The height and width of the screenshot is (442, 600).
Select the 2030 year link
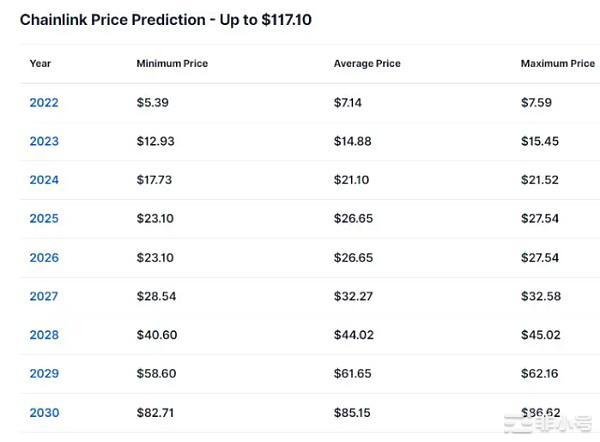point(44,412)
